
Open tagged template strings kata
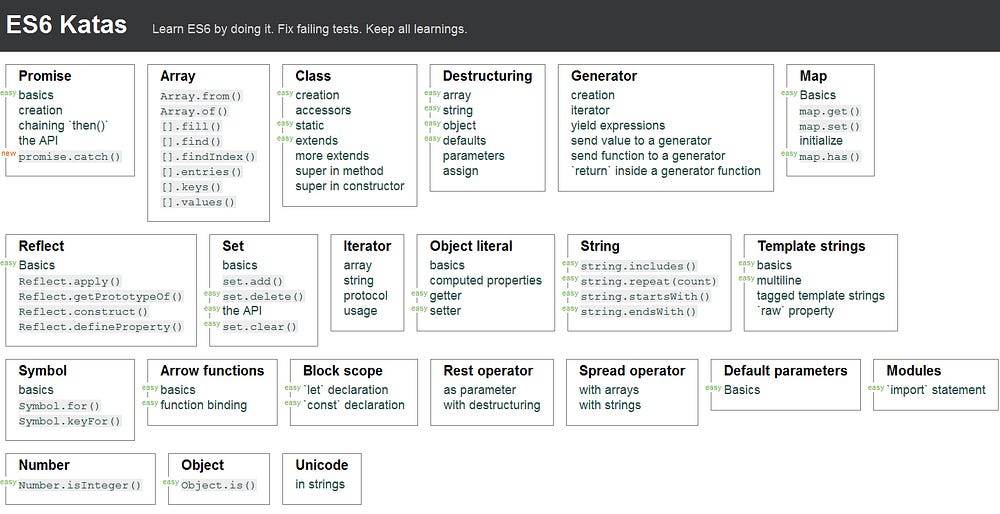[820, 296]
